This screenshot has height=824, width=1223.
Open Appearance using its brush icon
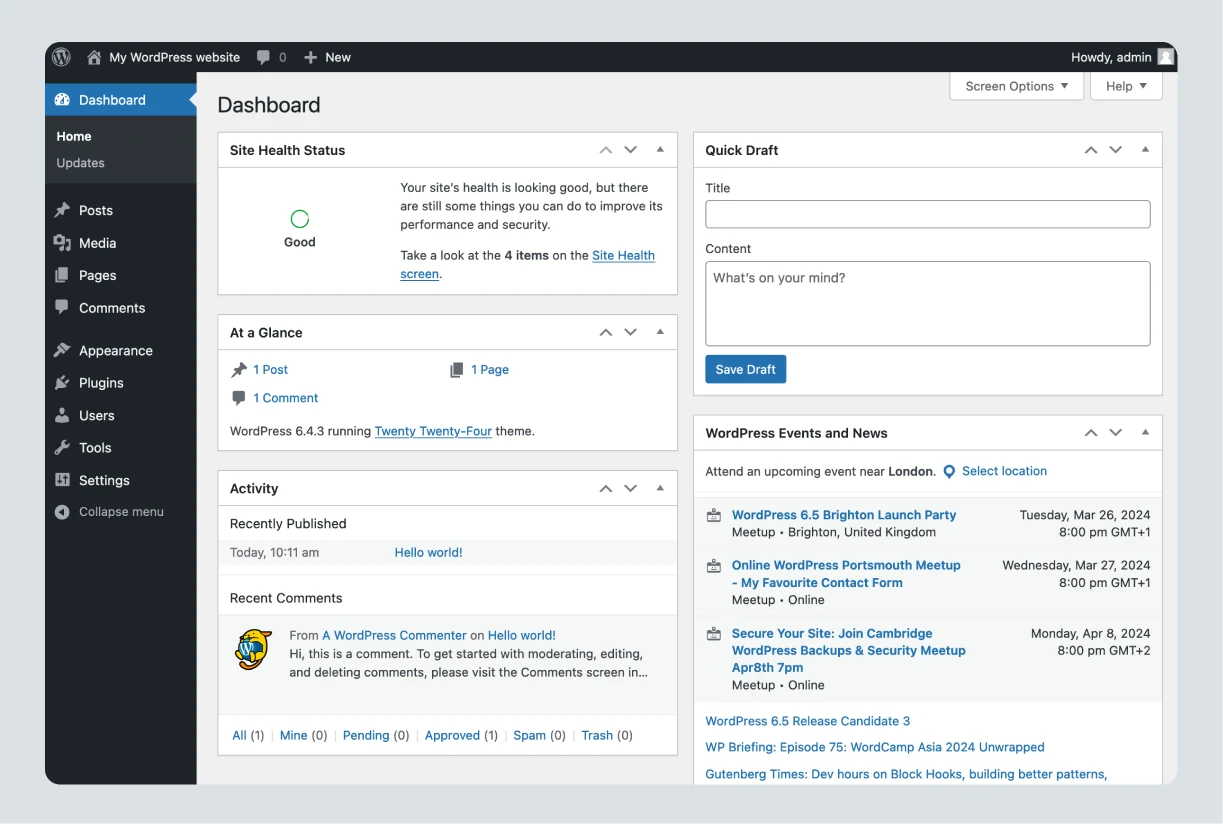click(63, 350)
